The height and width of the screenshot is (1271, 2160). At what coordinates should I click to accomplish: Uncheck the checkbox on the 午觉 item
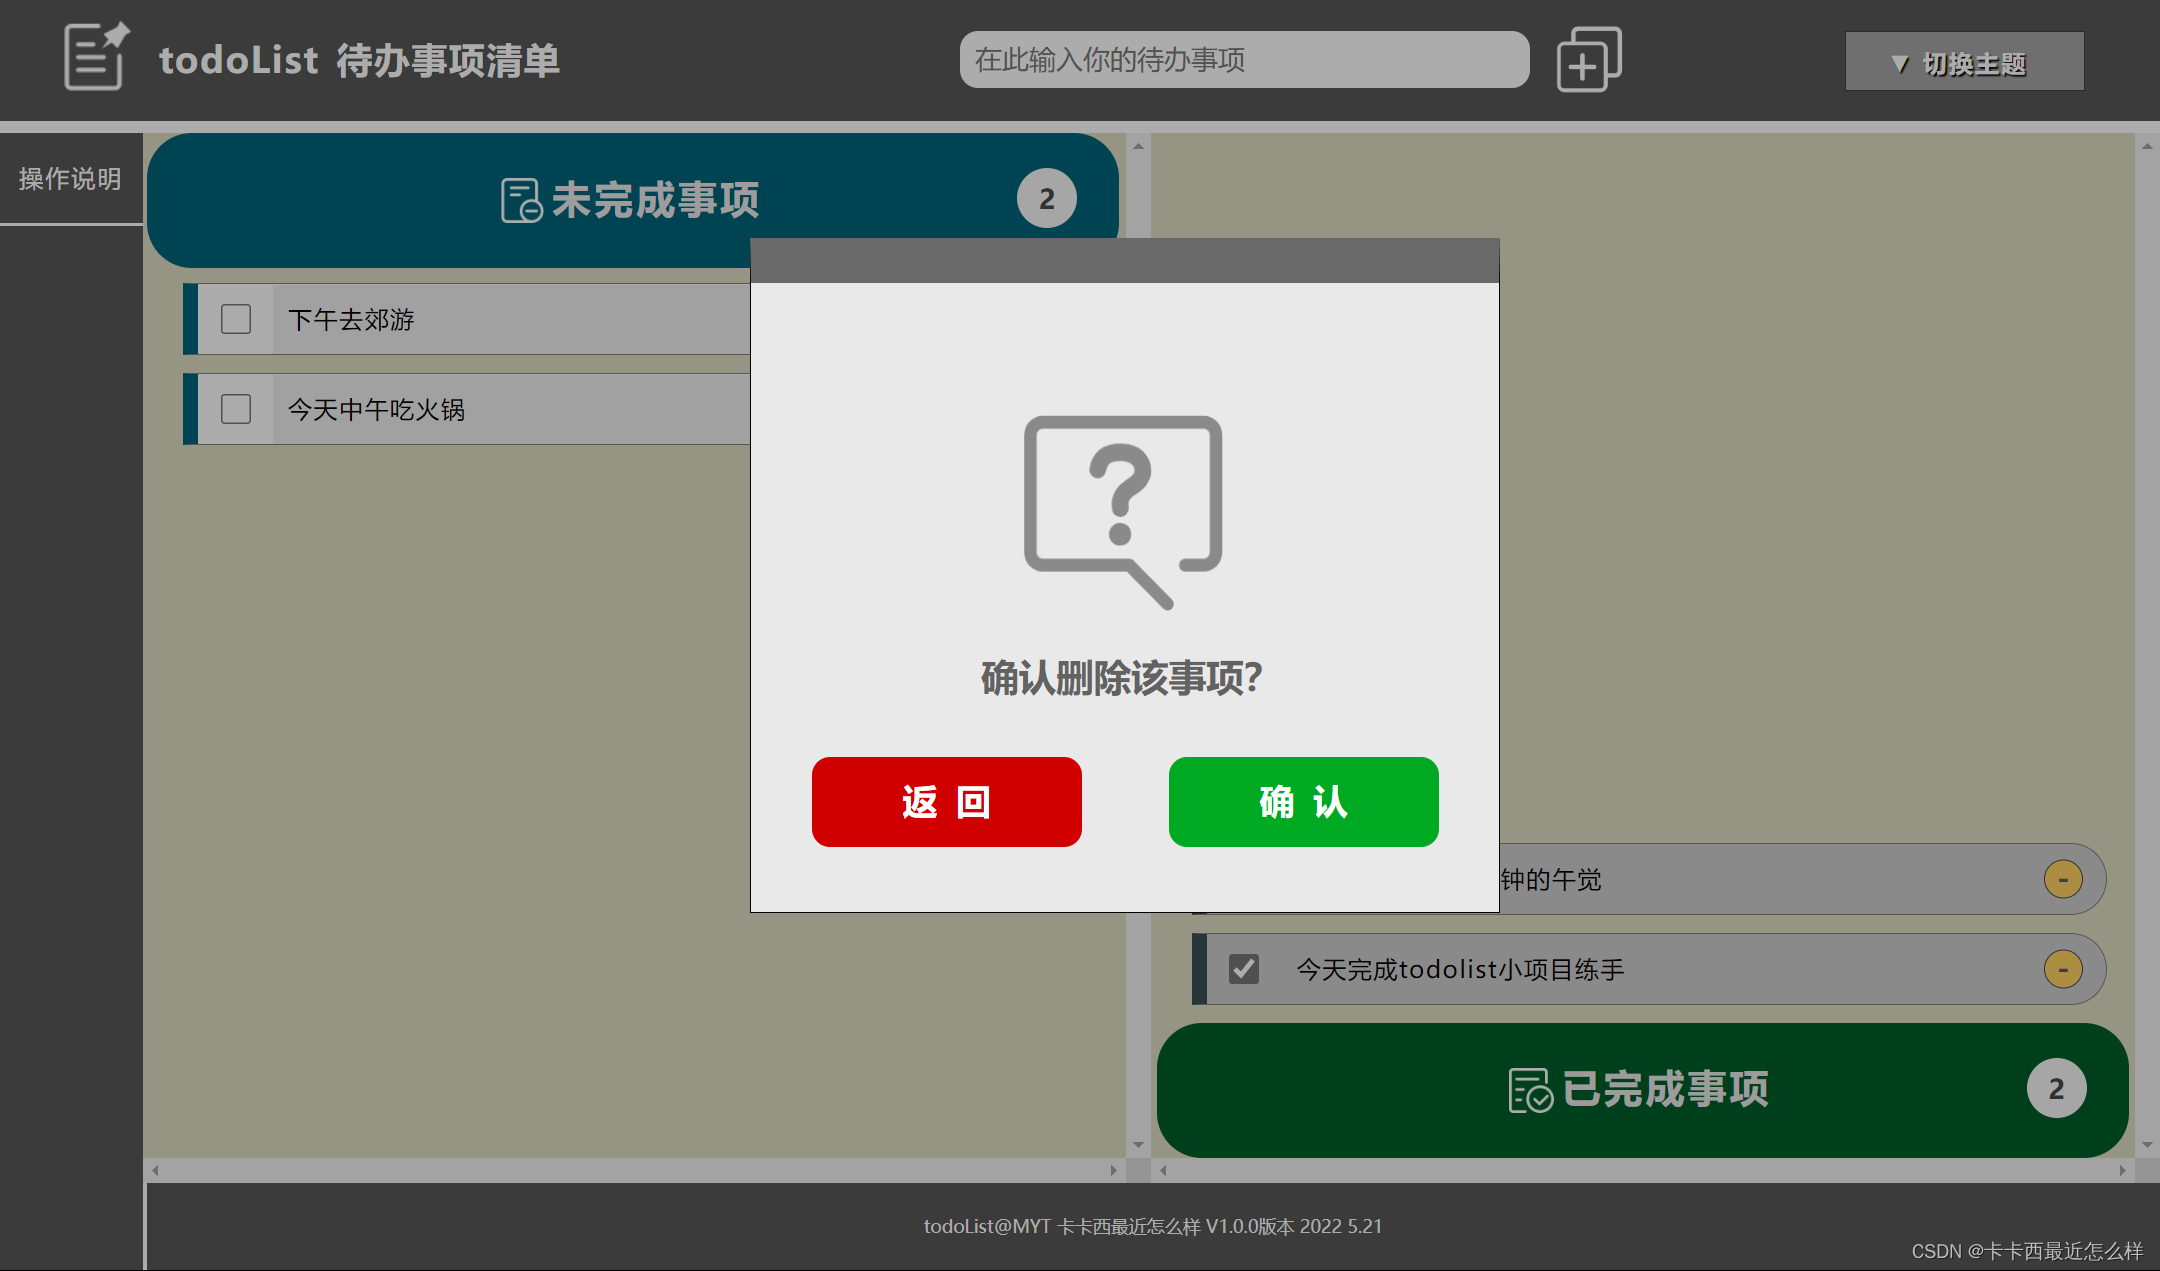click(1243, 879)
